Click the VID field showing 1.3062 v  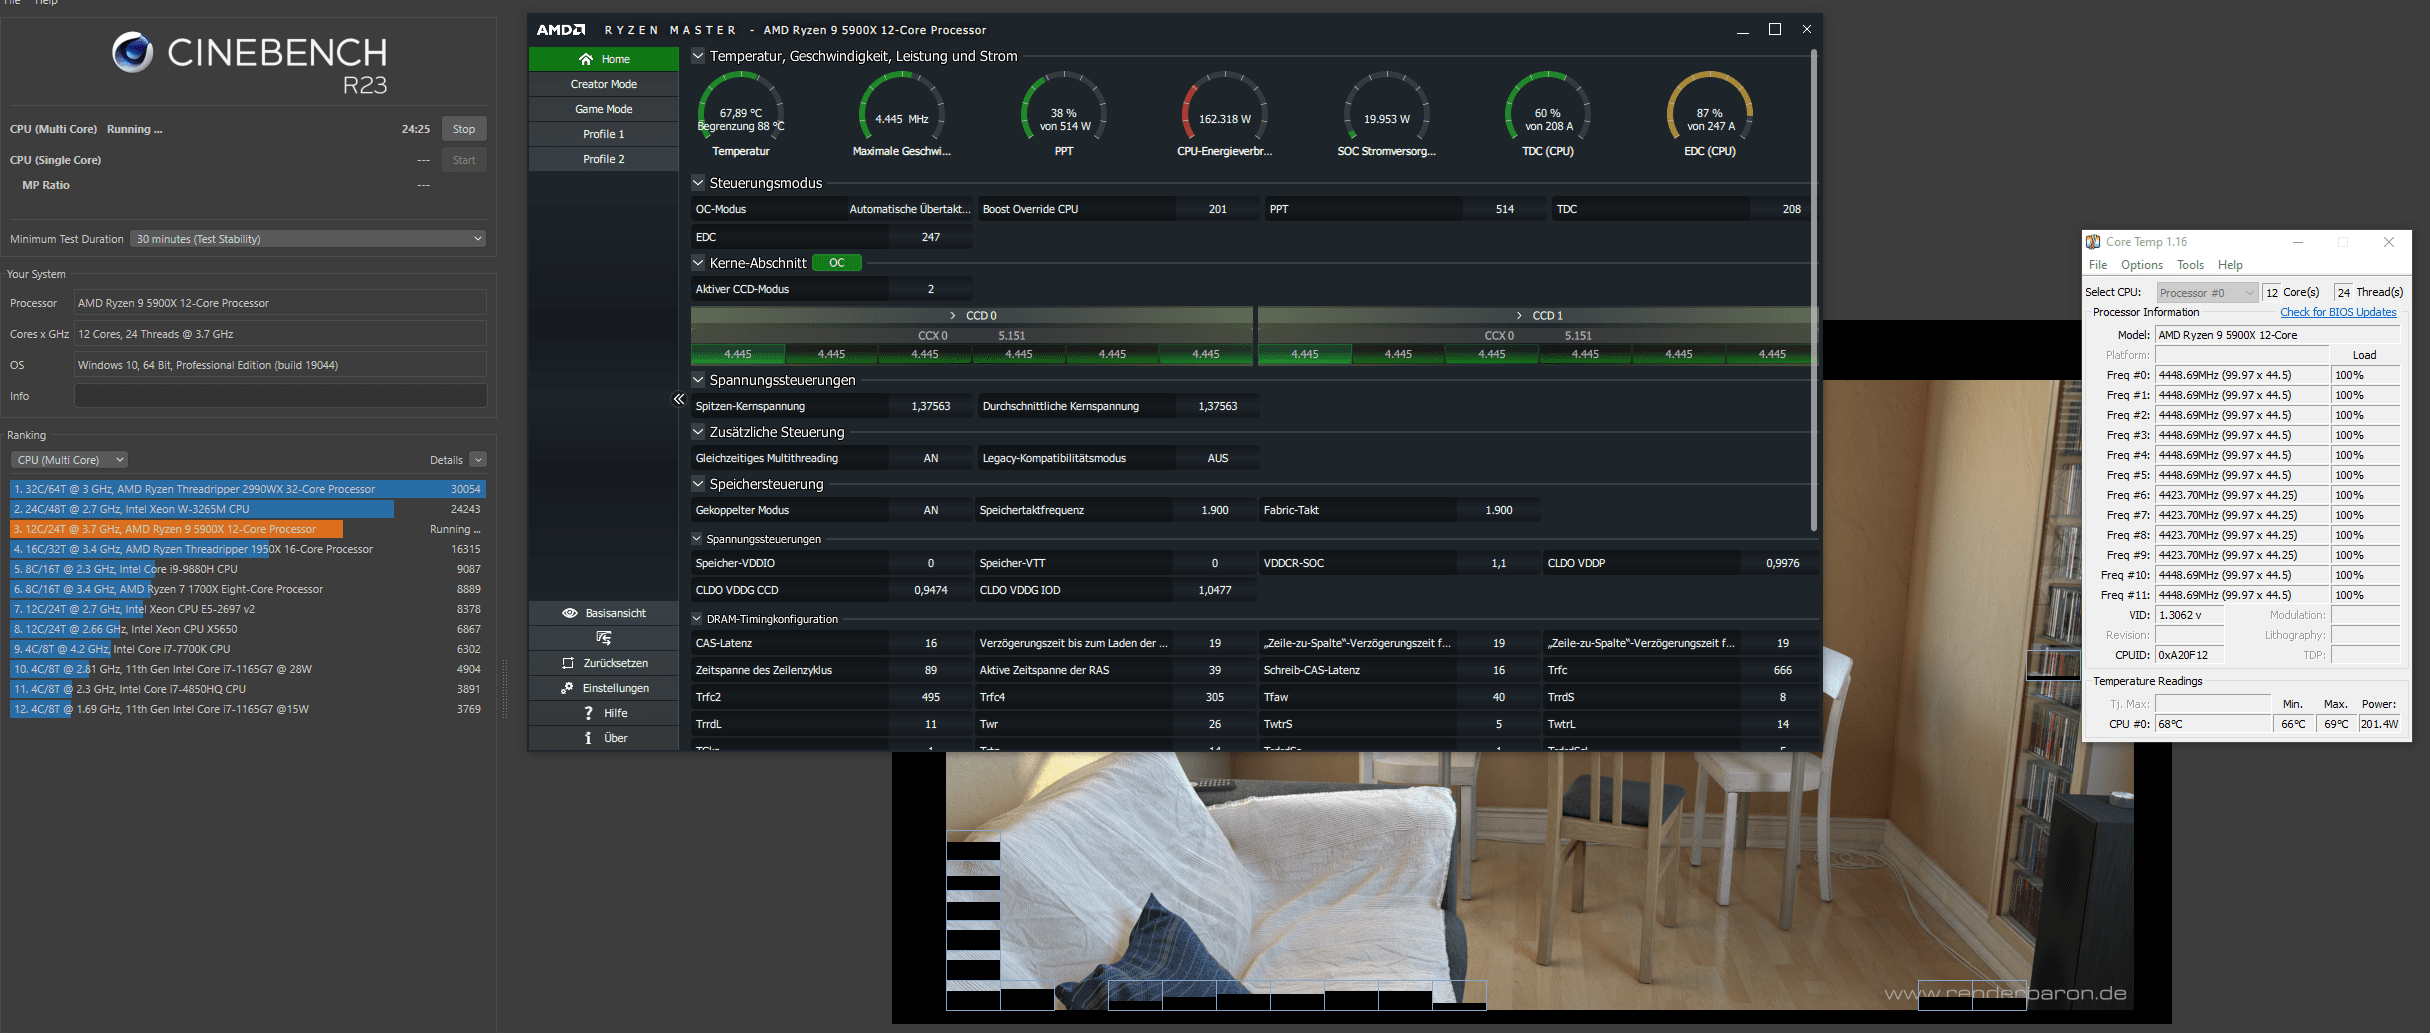pyautogui.click(x=2190, y=615)
